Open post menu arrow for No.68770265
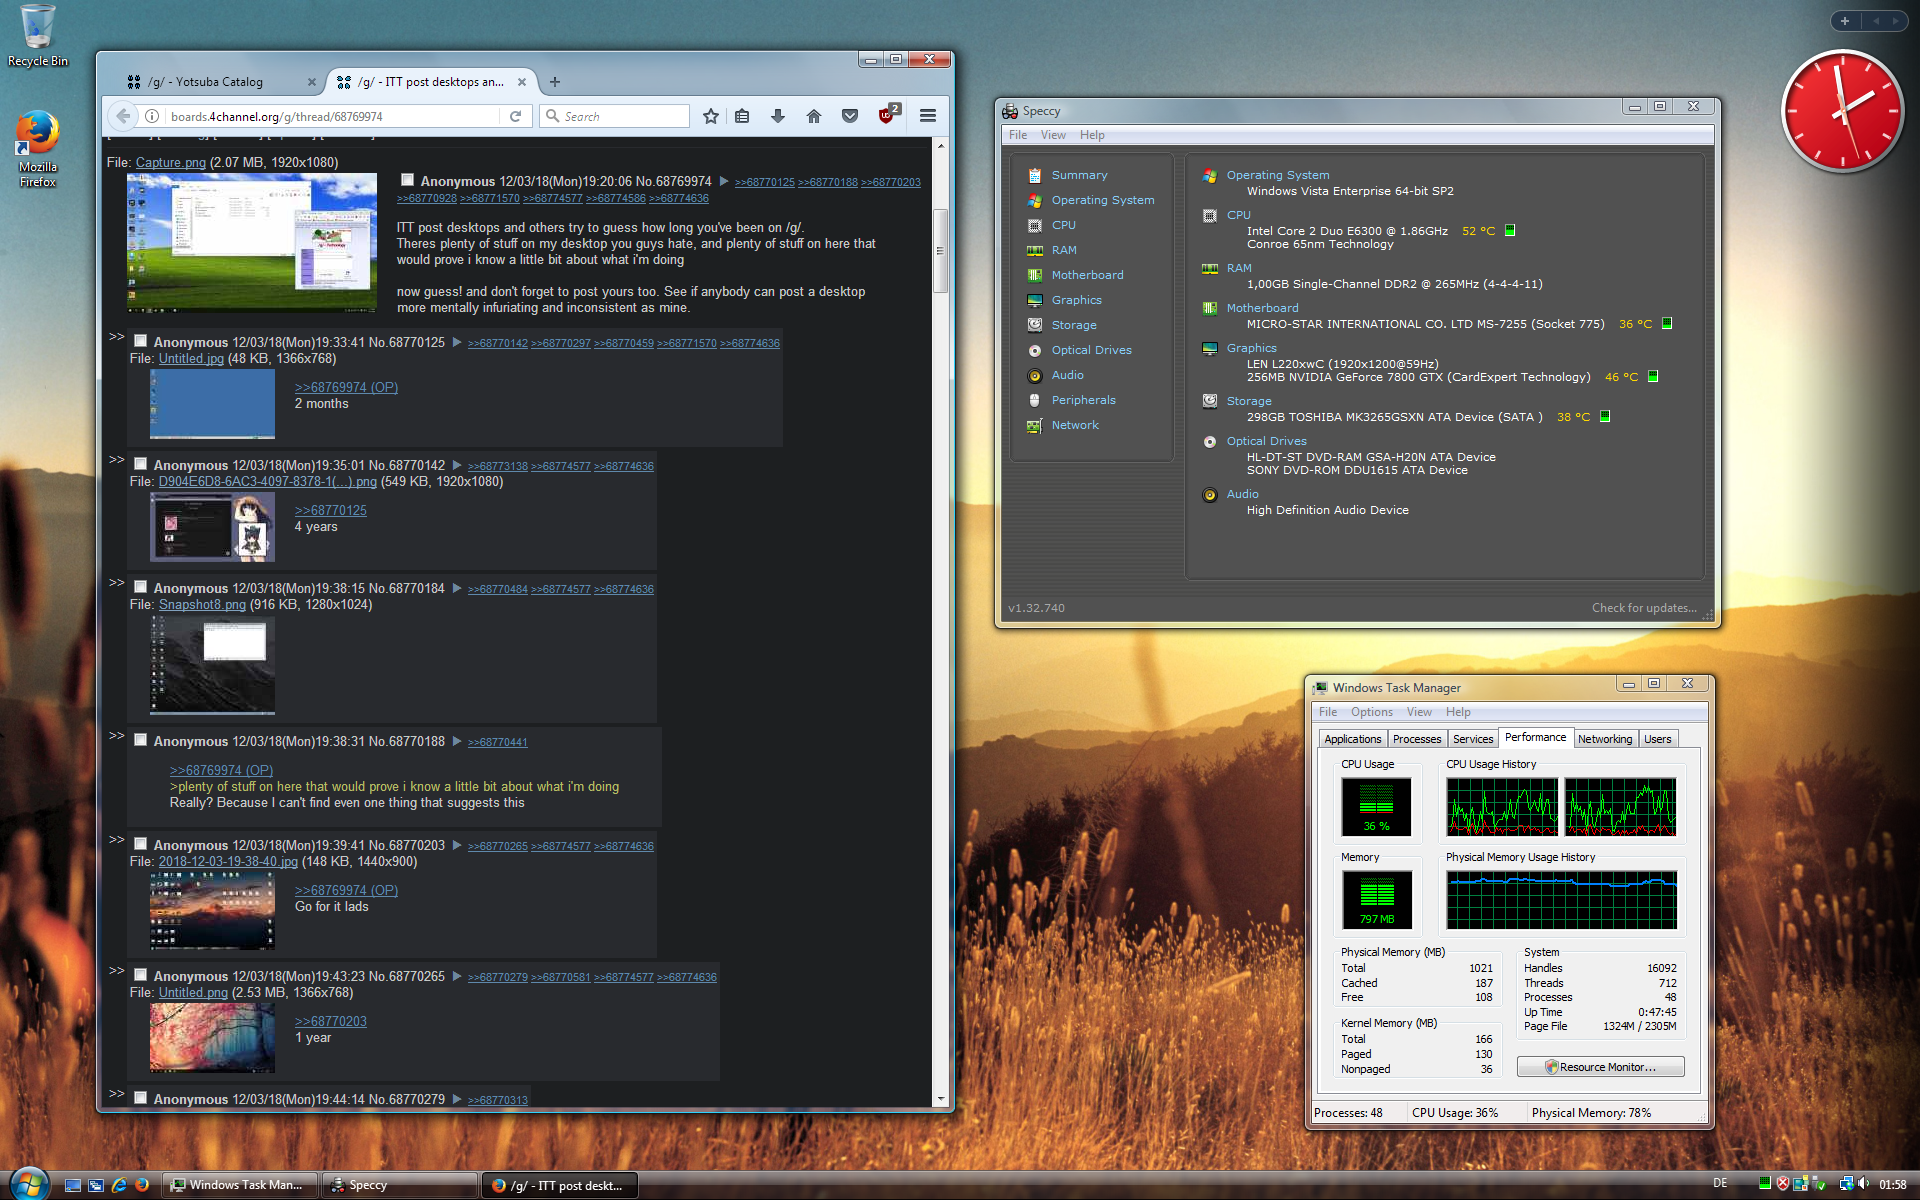The width and height of the screenshot is (1920, 1200). pyautogui.click(x=457, y=976)
